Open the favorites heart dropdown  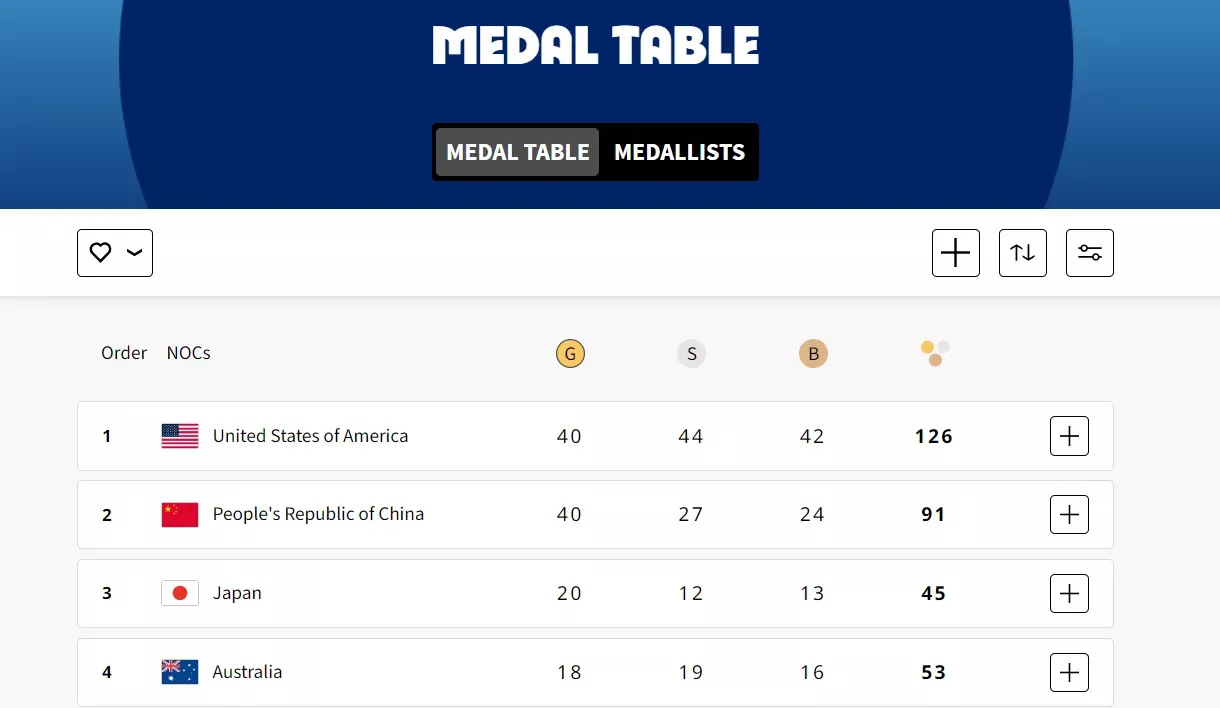click(x=115, y=253)
